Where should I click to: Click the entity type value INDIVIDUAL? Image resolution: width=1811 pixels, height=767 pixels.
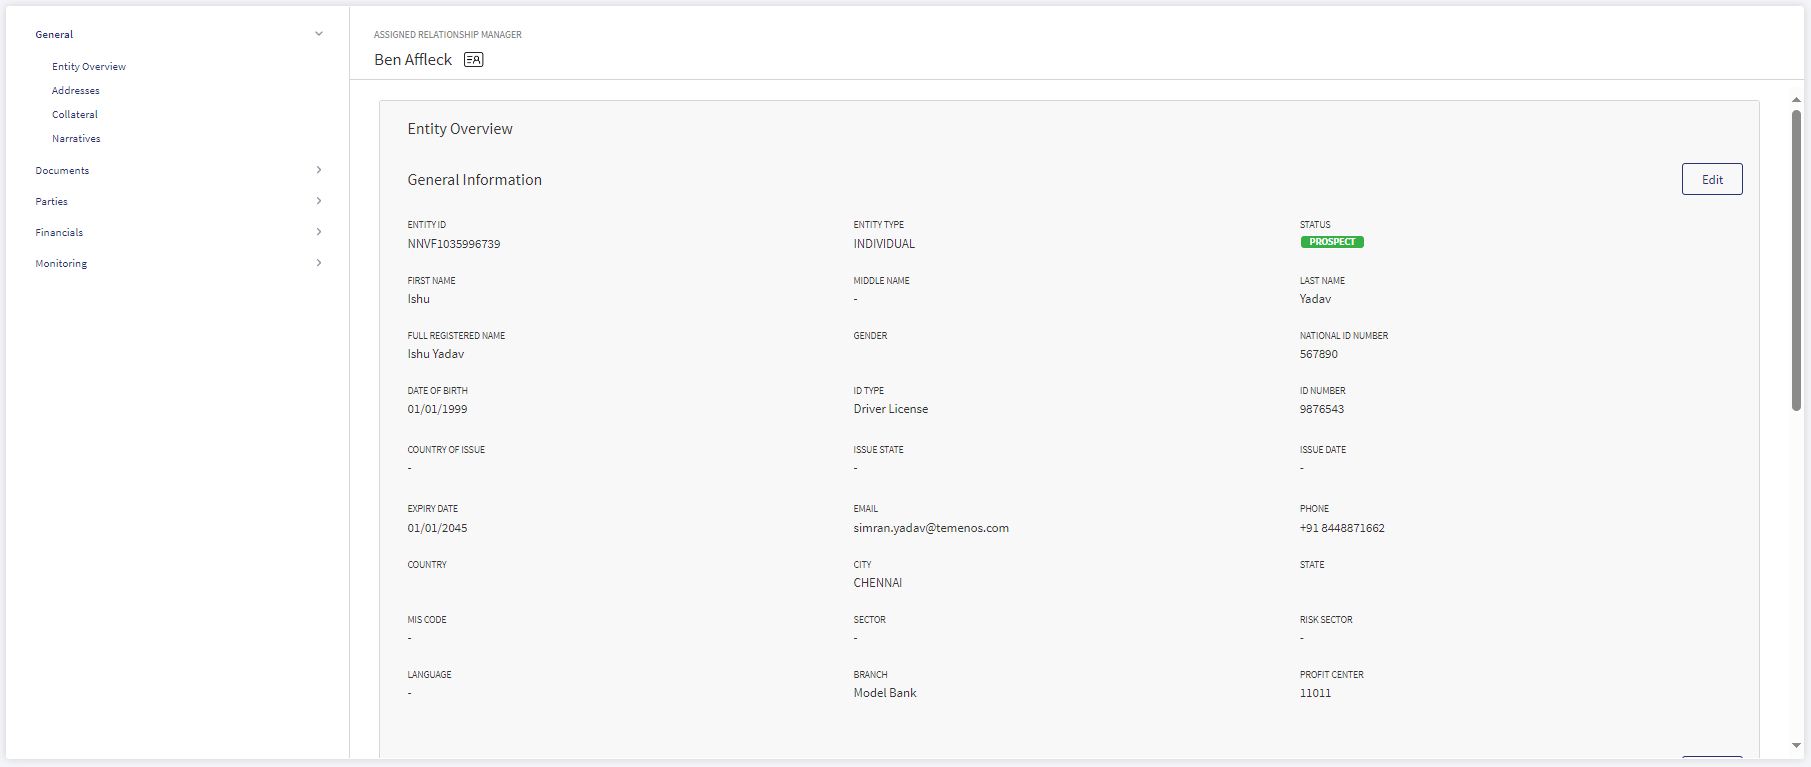tap(884, 244)
